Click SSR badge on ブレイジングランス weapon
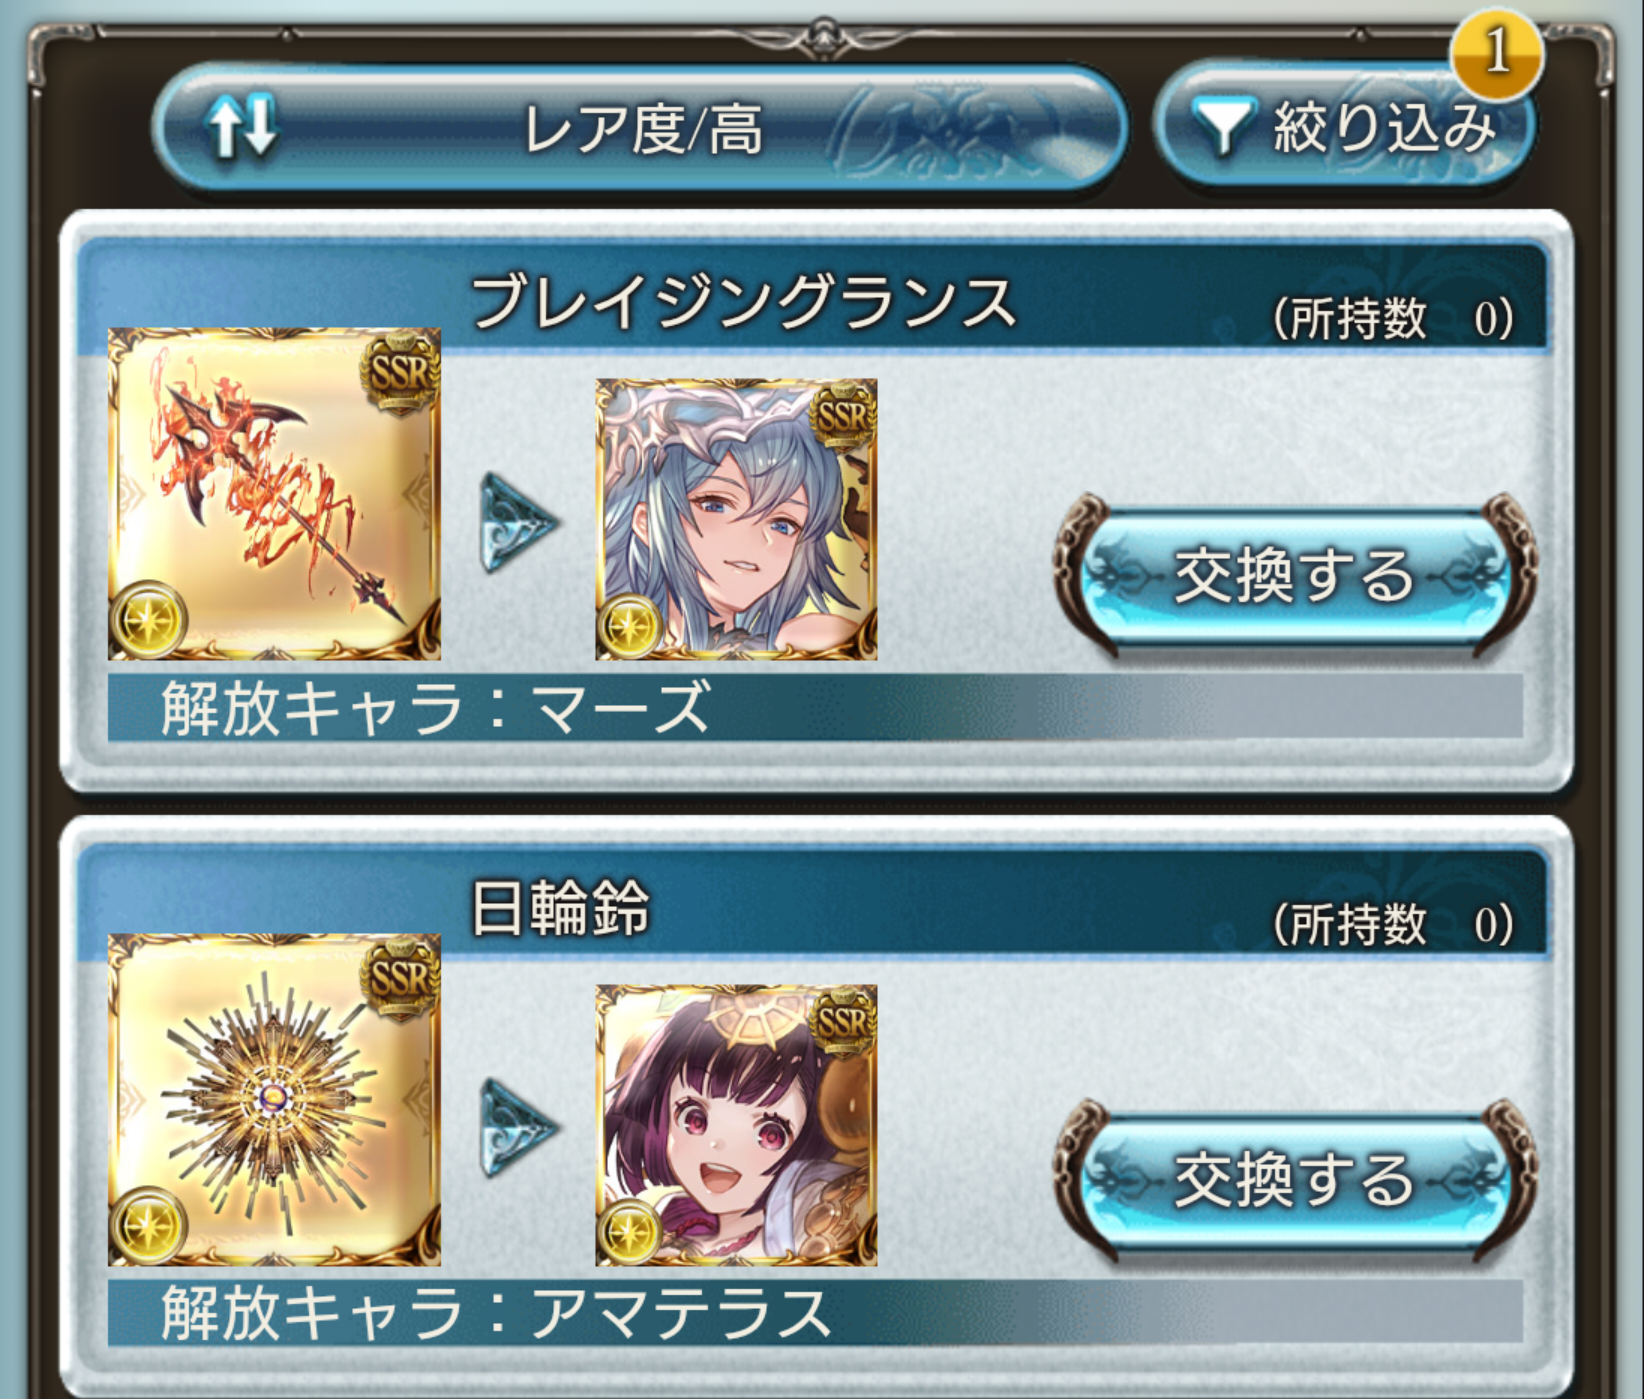This screenshot has height=1399, width=1644. pos(400,371)
